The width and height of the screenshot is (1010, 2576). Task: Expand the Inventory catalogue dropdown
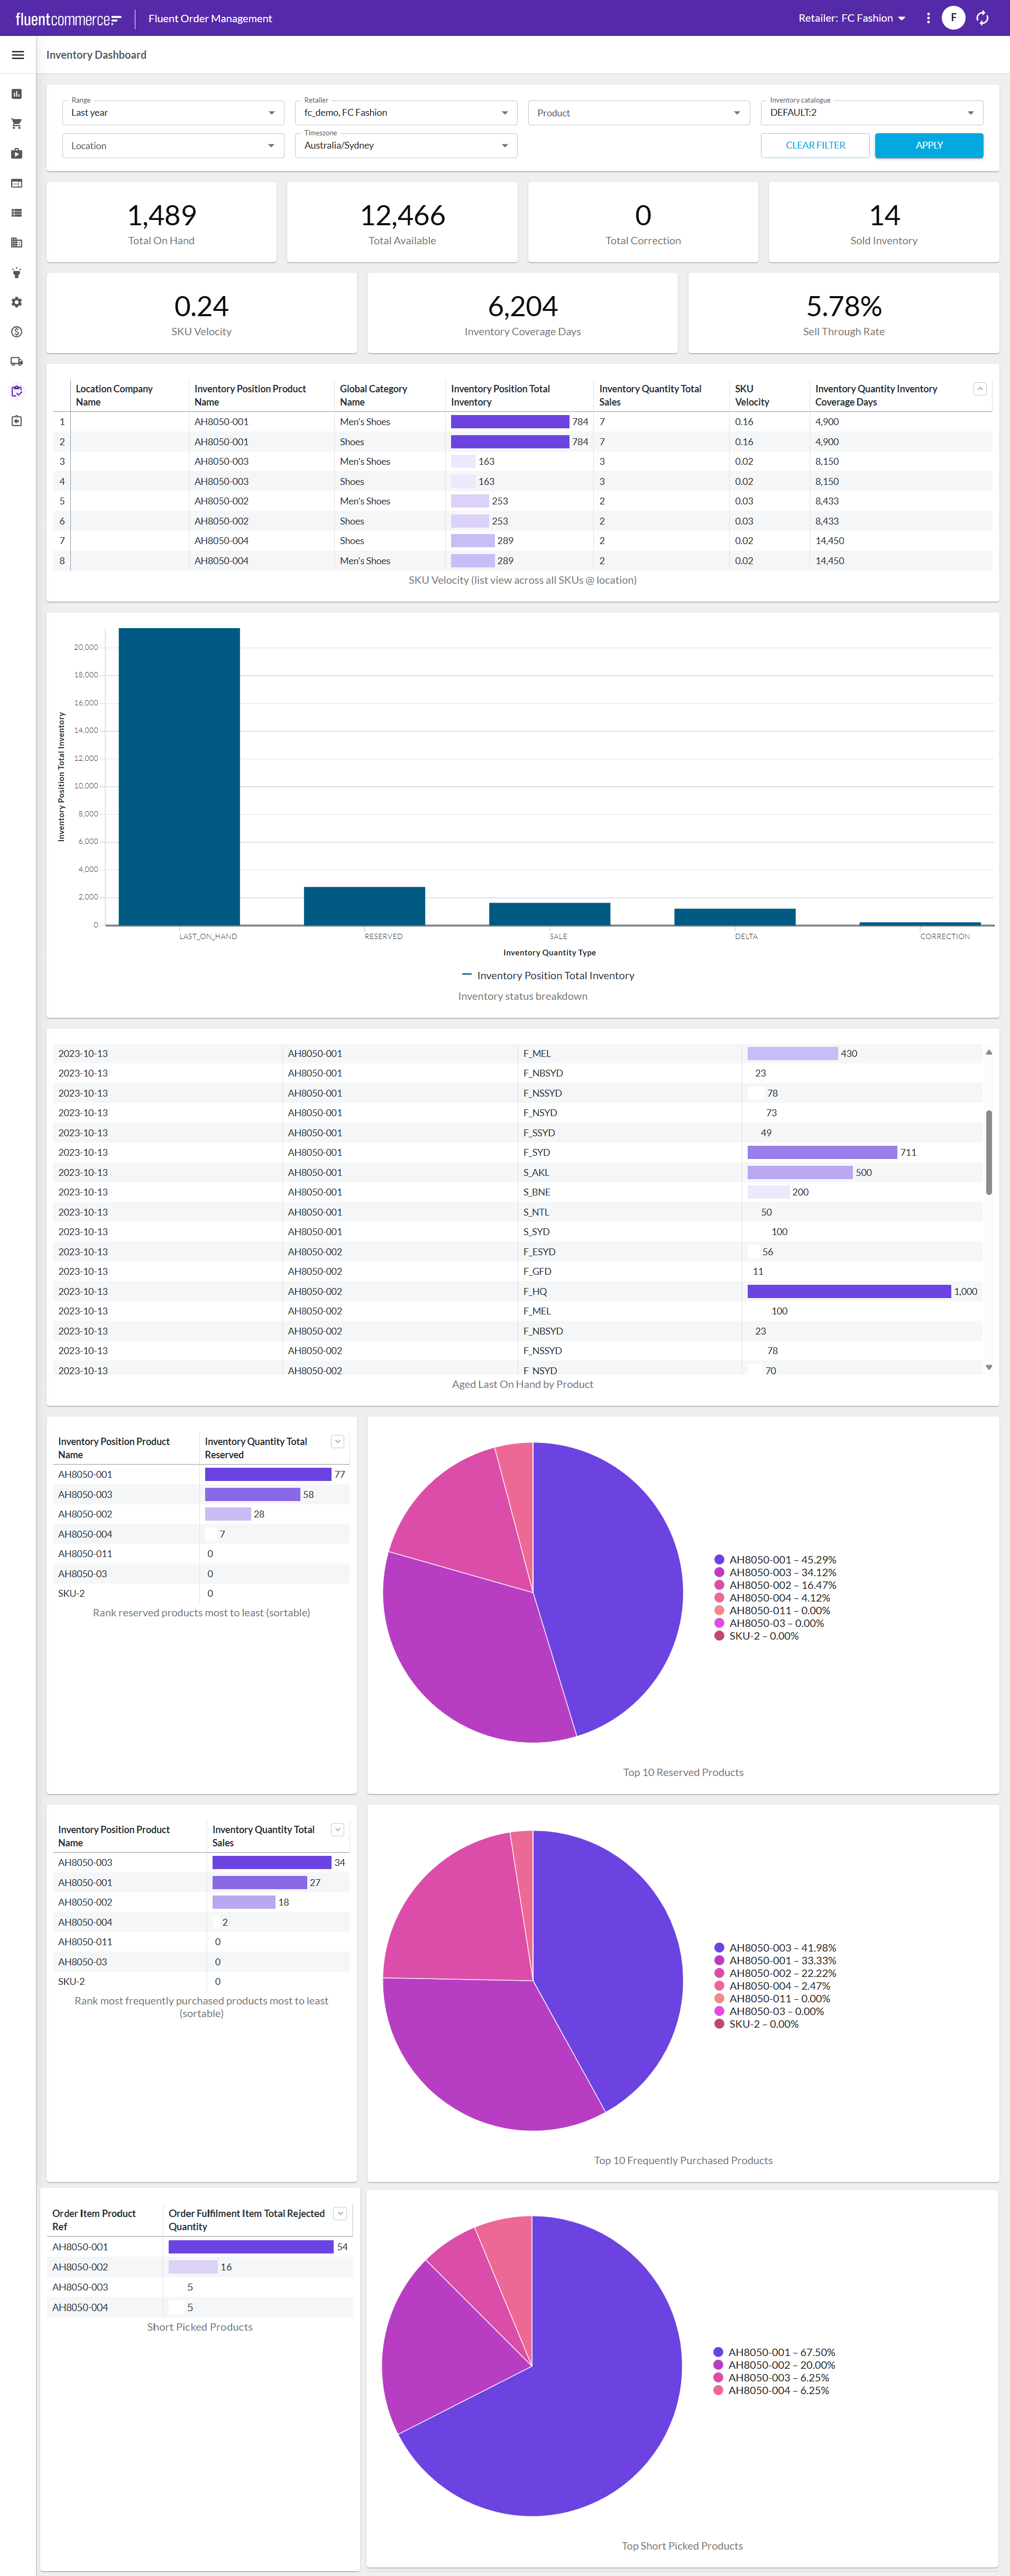[x=871, y=113]
